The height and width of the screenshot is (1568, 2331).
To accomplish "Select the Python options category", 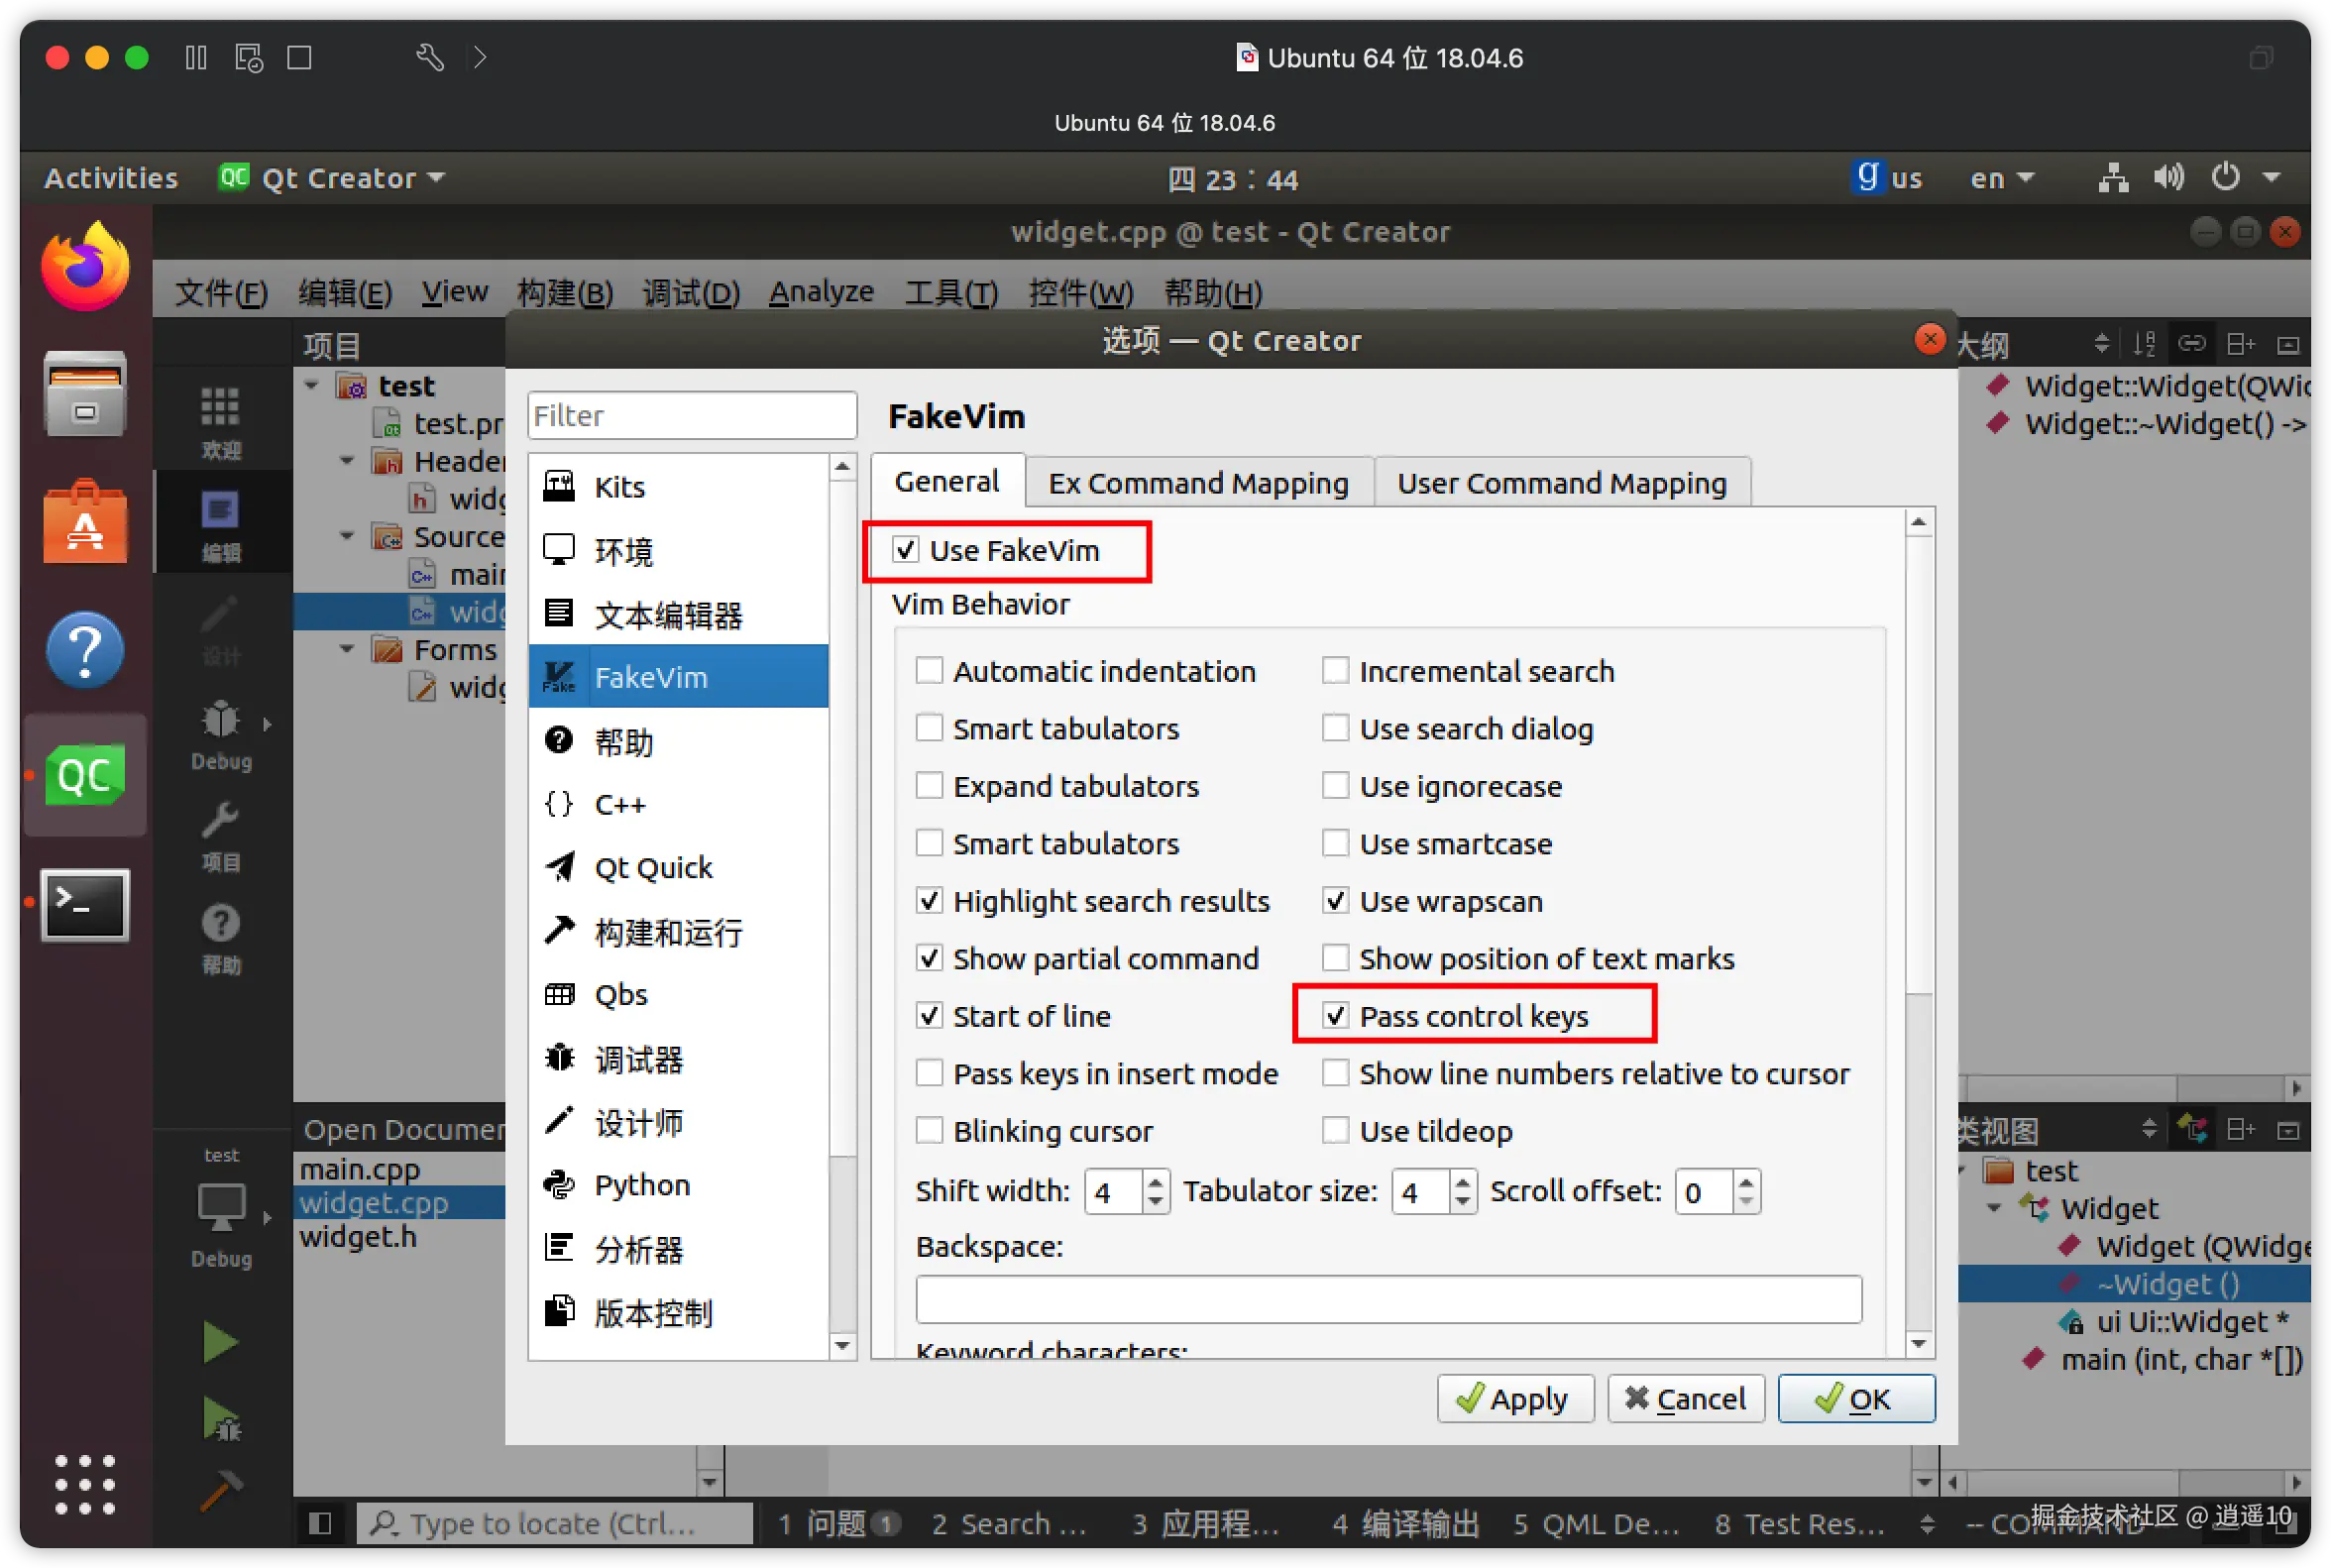I will coord(641,1185).
